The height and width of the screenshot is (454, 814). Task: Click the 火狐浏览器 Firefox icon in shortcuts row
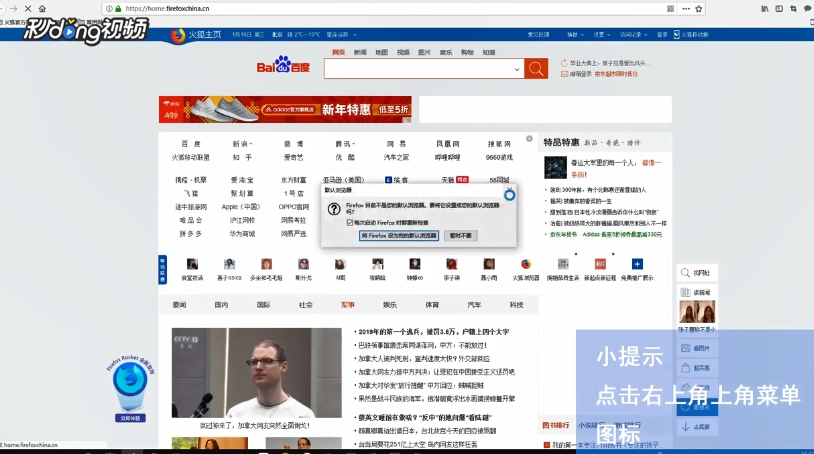(x=526, y=264)
